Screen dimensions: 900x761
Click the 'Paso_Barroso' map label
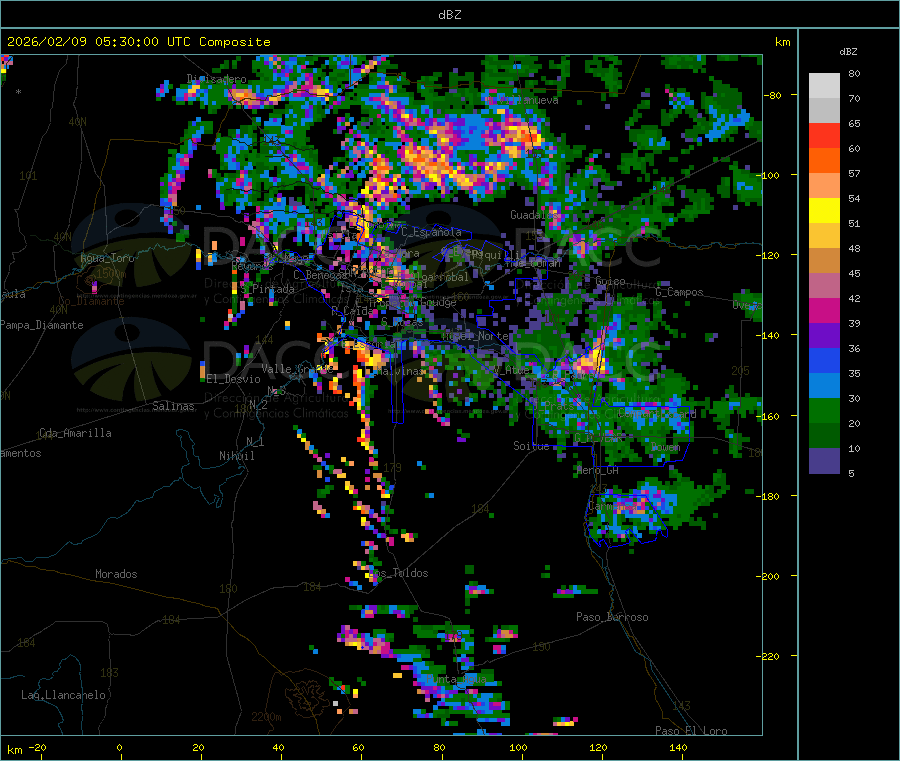612,617
